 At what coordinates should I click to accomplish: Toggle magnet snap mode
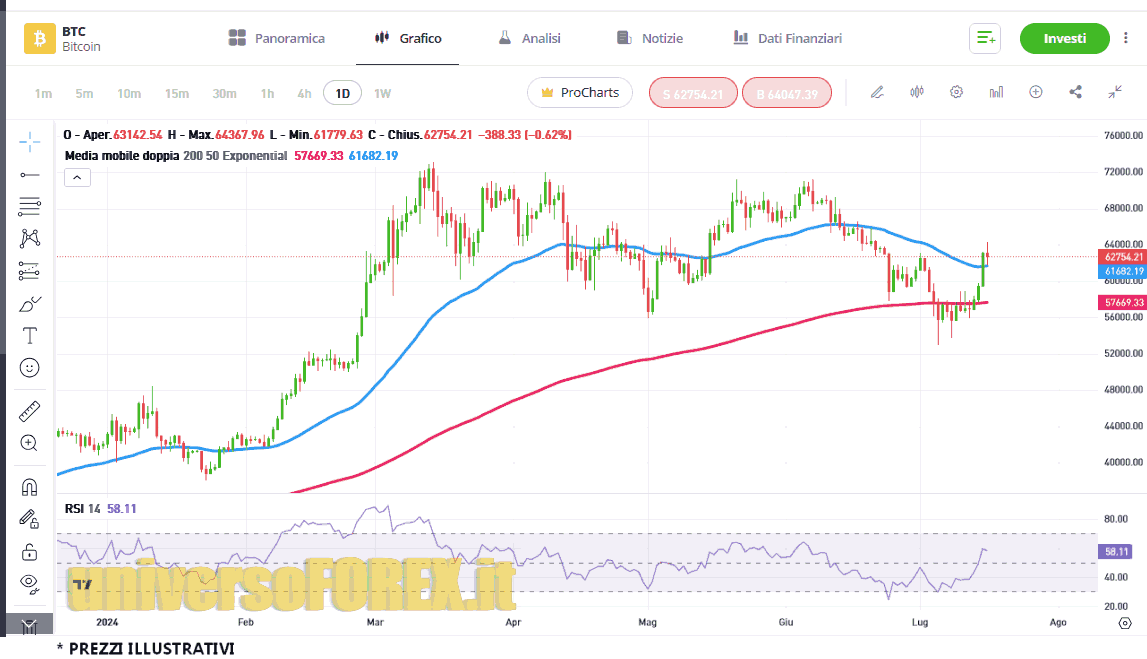coord(29,487)
